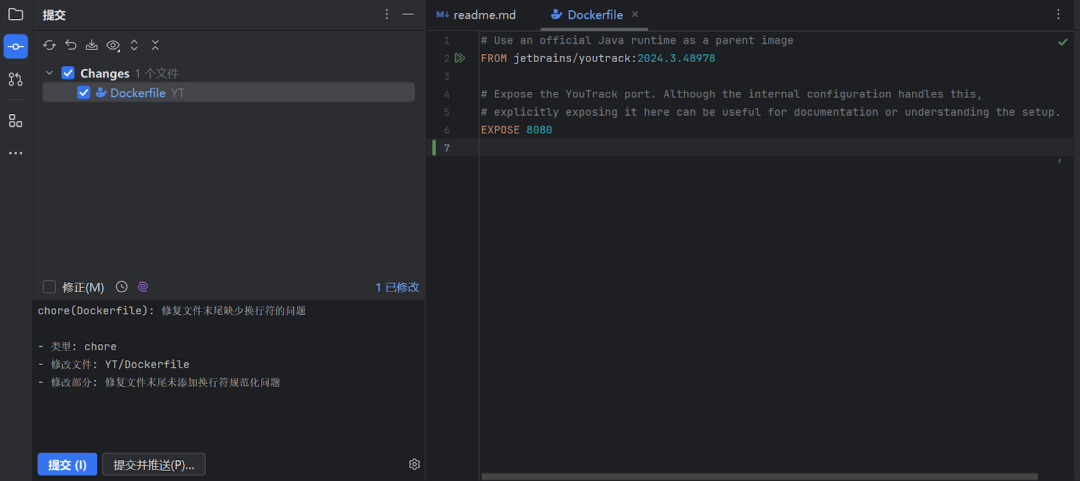Viewport: 1080px width, 481px height.
Task: Switch to the readme.md tab
Action: click(x=476, y=15)
